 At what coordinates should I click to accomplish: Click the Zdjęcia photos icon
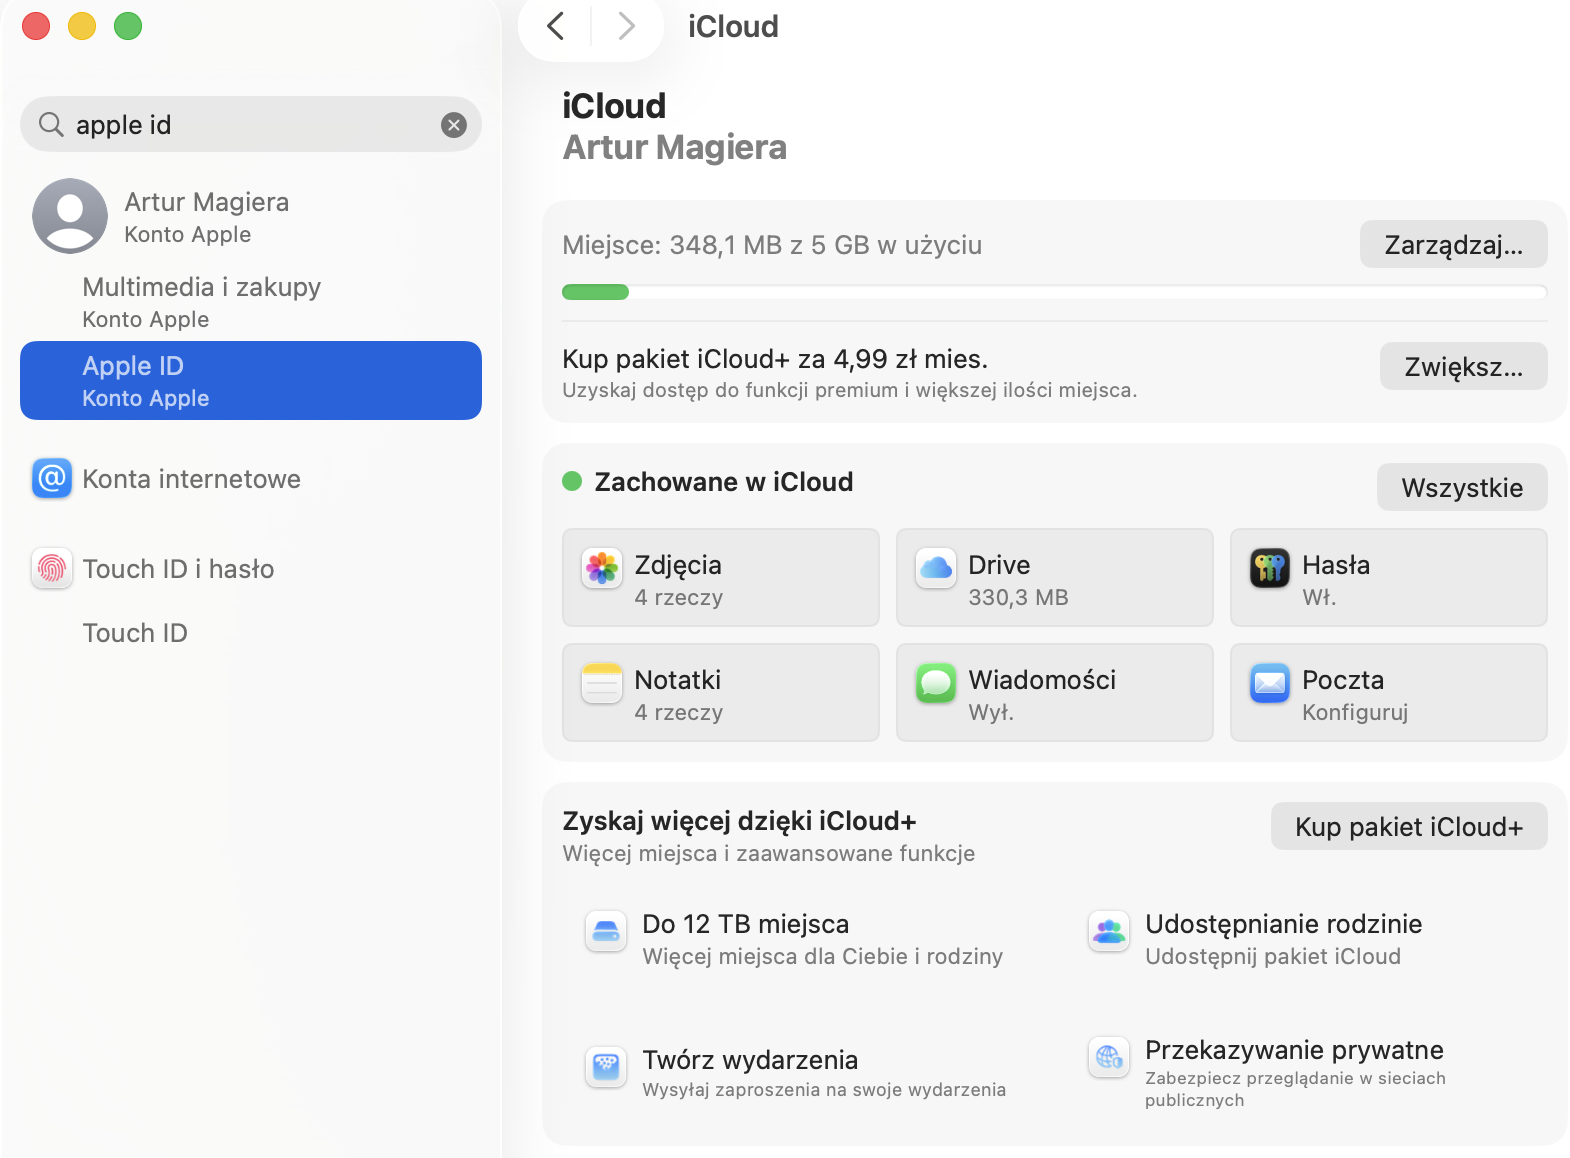click(x=602, y=569)
